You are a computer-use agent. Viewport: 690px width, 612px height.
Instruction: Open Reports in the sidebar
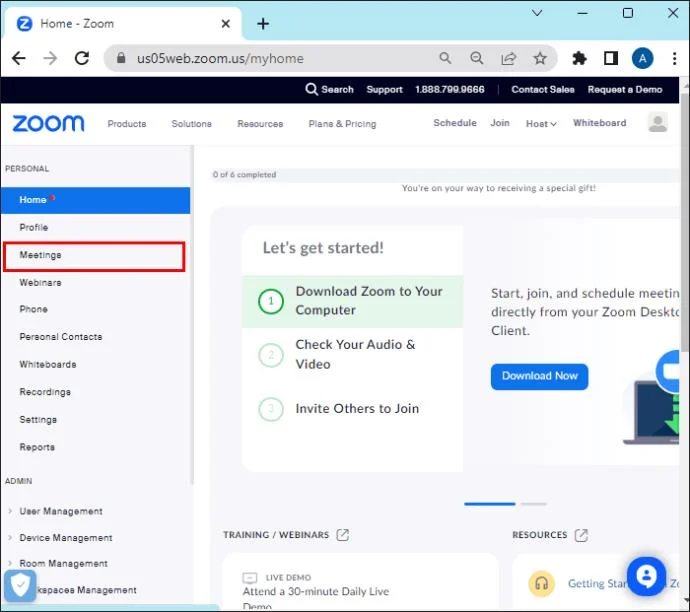[x=37, y=447]
